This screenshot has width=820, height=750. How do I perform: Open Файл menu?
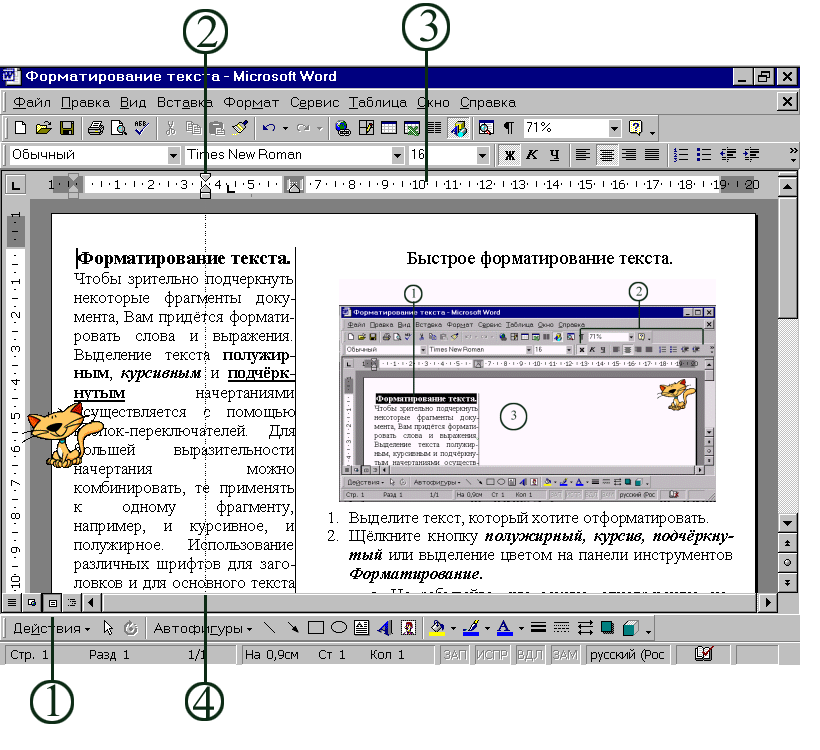click(31, 103)
